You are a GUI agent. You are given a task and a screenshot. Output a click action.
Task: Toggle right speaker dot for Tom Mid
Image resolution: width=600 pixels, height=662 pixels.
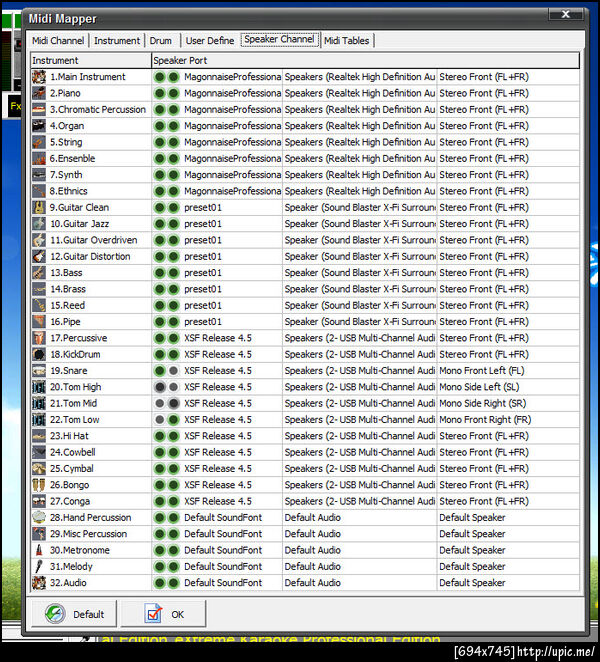[x=174, y=404]
